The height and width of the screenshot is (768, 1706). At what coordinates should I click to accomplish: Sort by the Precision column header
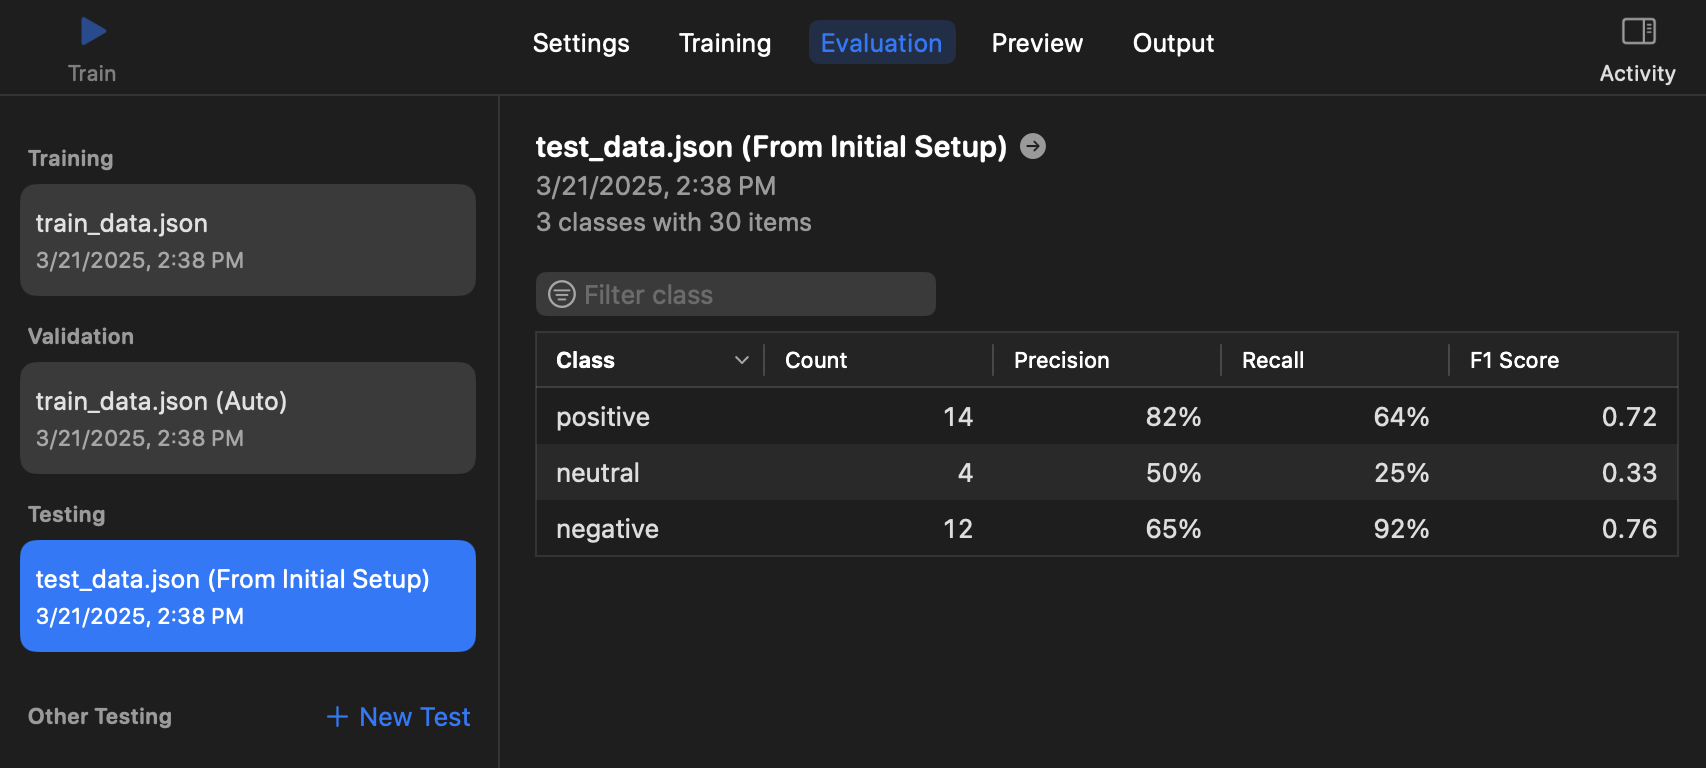(1061, 360)
